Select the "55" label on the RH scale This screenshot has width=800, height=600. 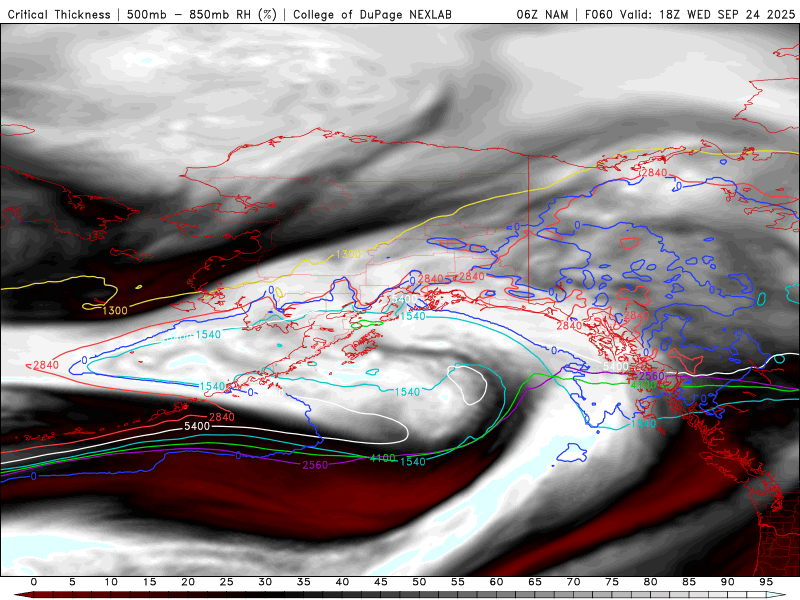pyautogui.click(x=458, y=582)
